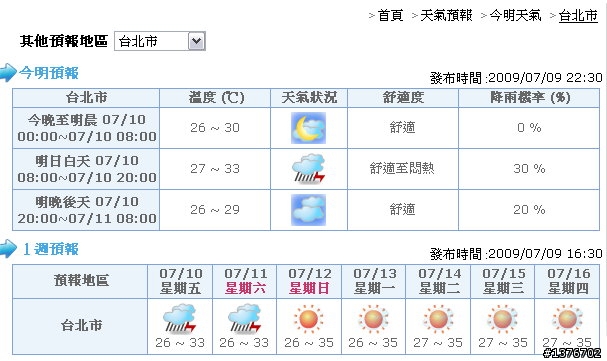Click the sun icon under 07/13 星期一
The height and width of the screenshot is (361, 607).
[373, 319]
